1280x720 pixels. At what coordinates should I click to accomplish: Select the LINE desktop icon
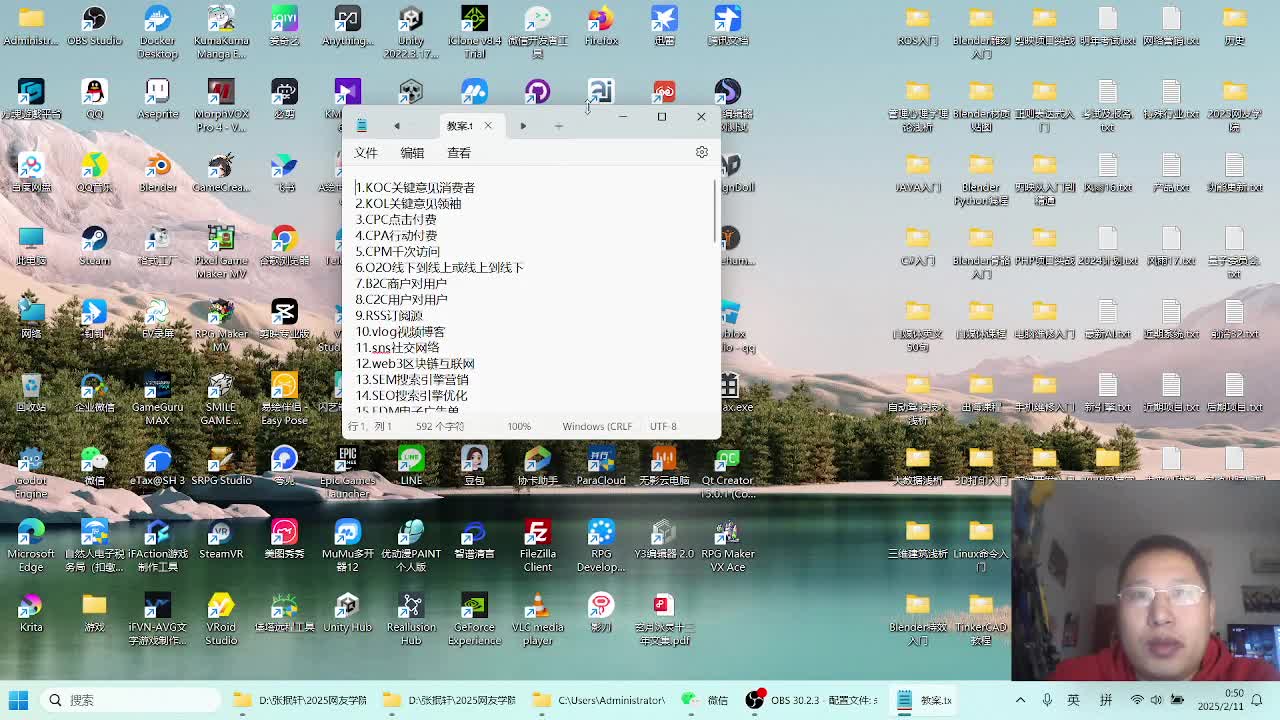point(411,466)
